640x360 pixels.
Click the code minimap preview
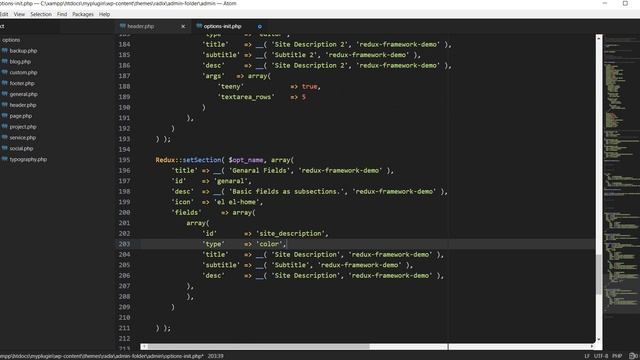click(622, 176)
